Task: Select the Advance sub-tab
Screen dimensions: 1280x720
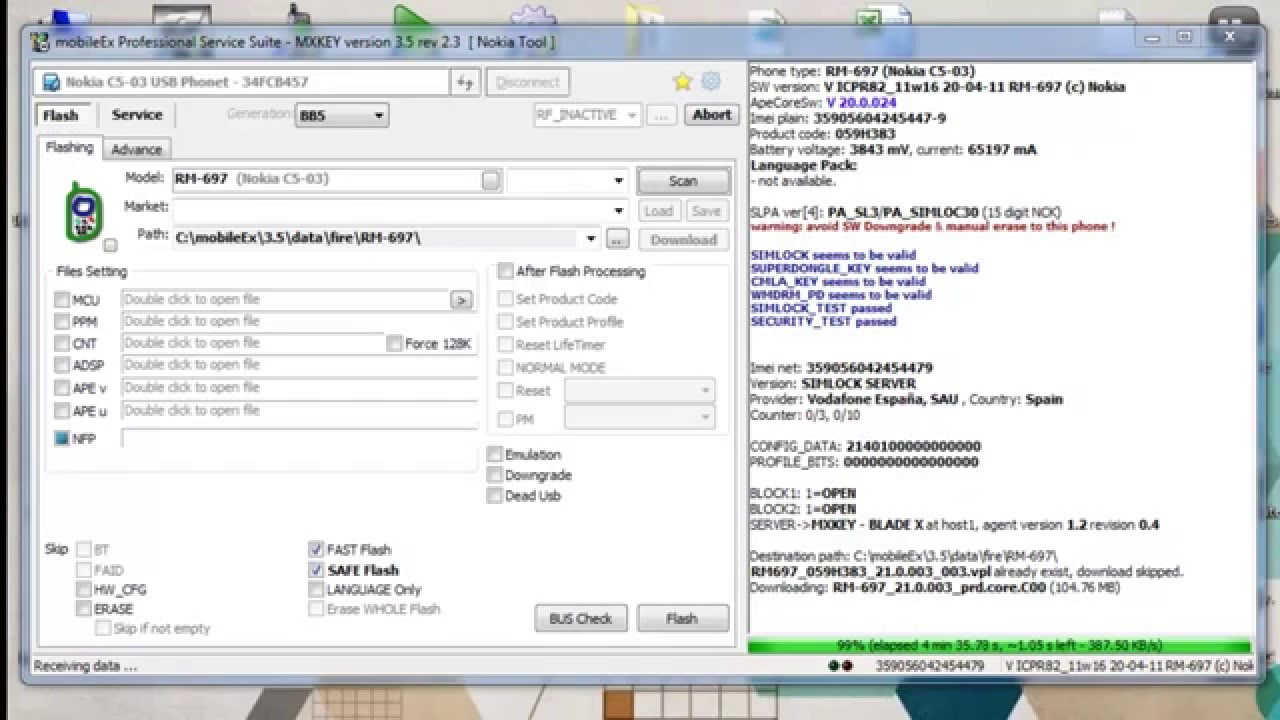Action: 137,149
